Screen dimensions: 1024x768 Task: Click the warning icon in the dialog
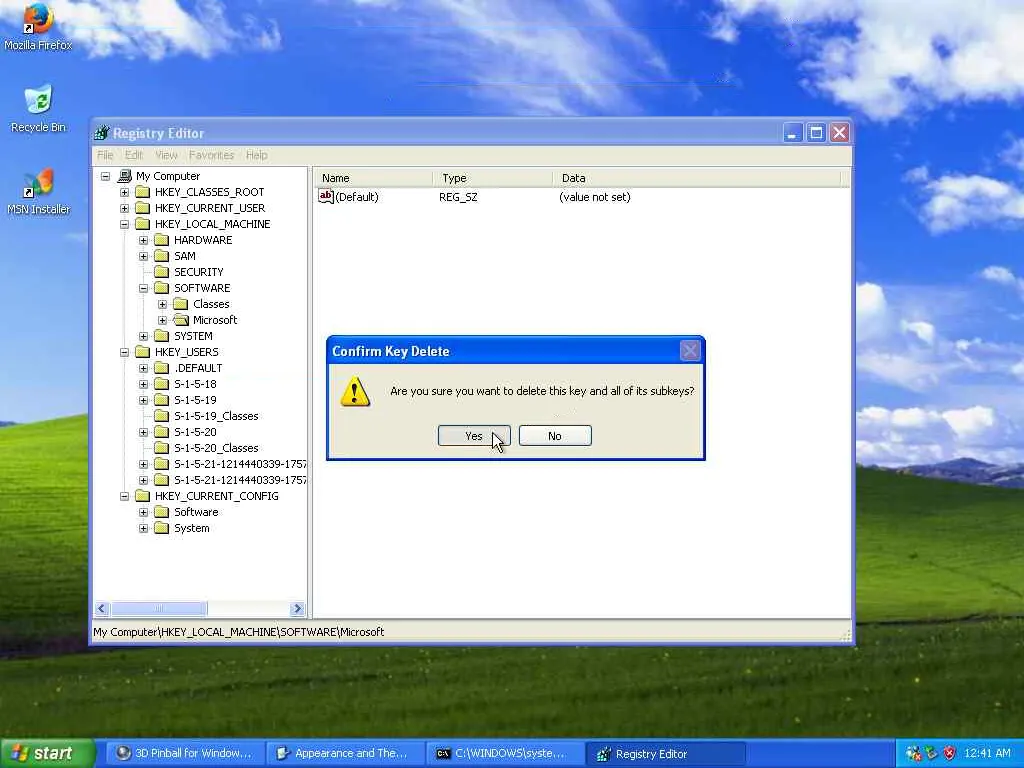[x=355, y=391]
